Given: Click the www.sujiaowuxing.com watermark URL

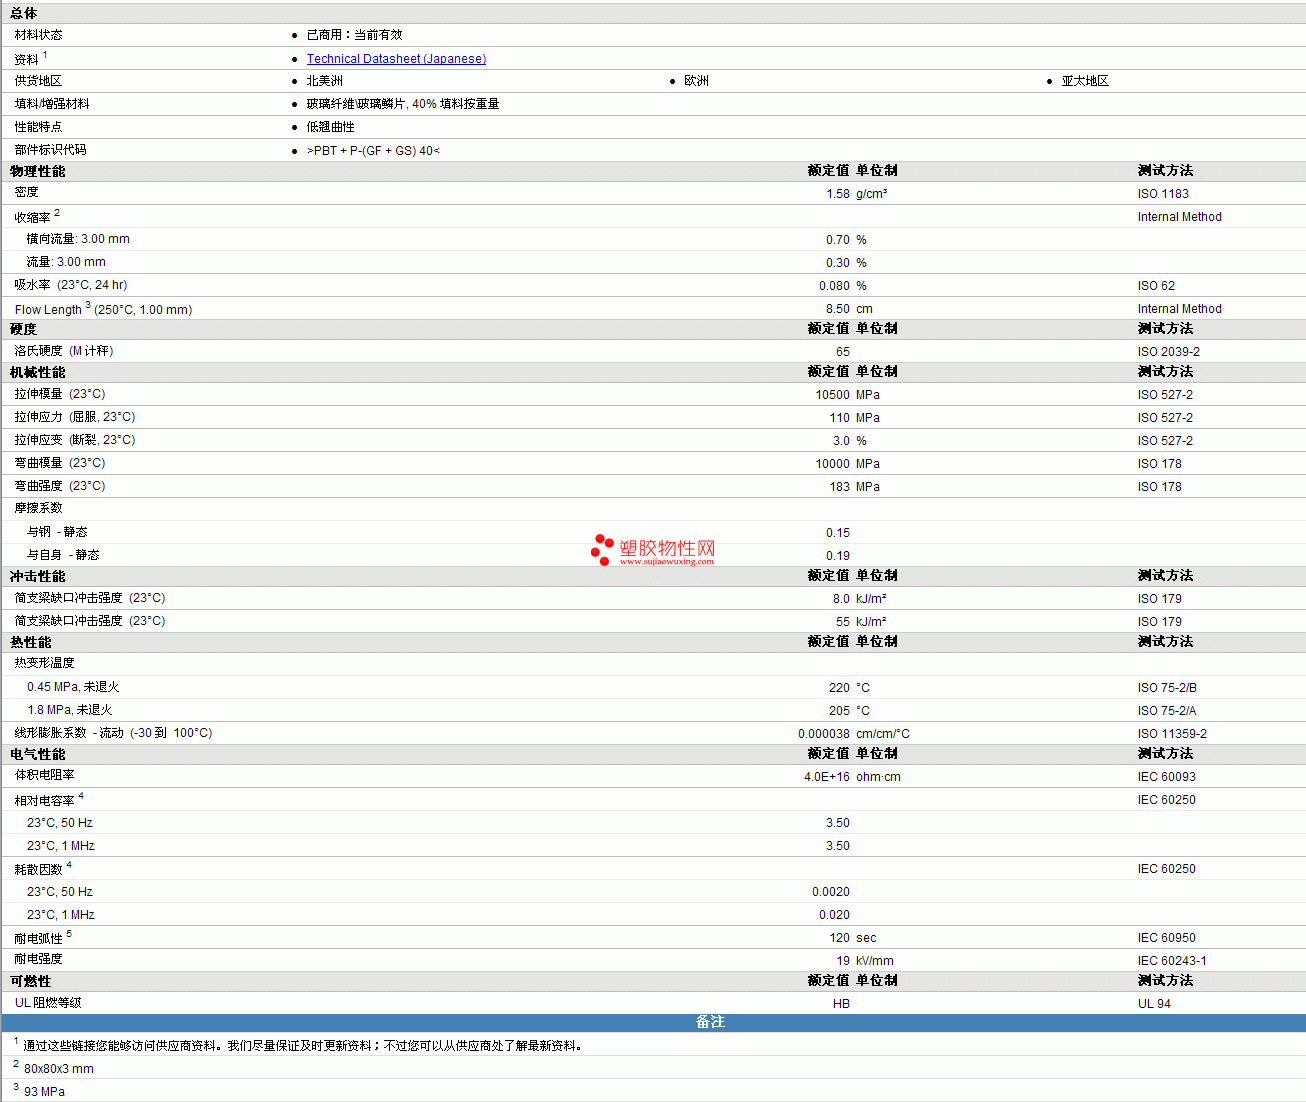Looking at the screenshot, I should click(667, 562).
